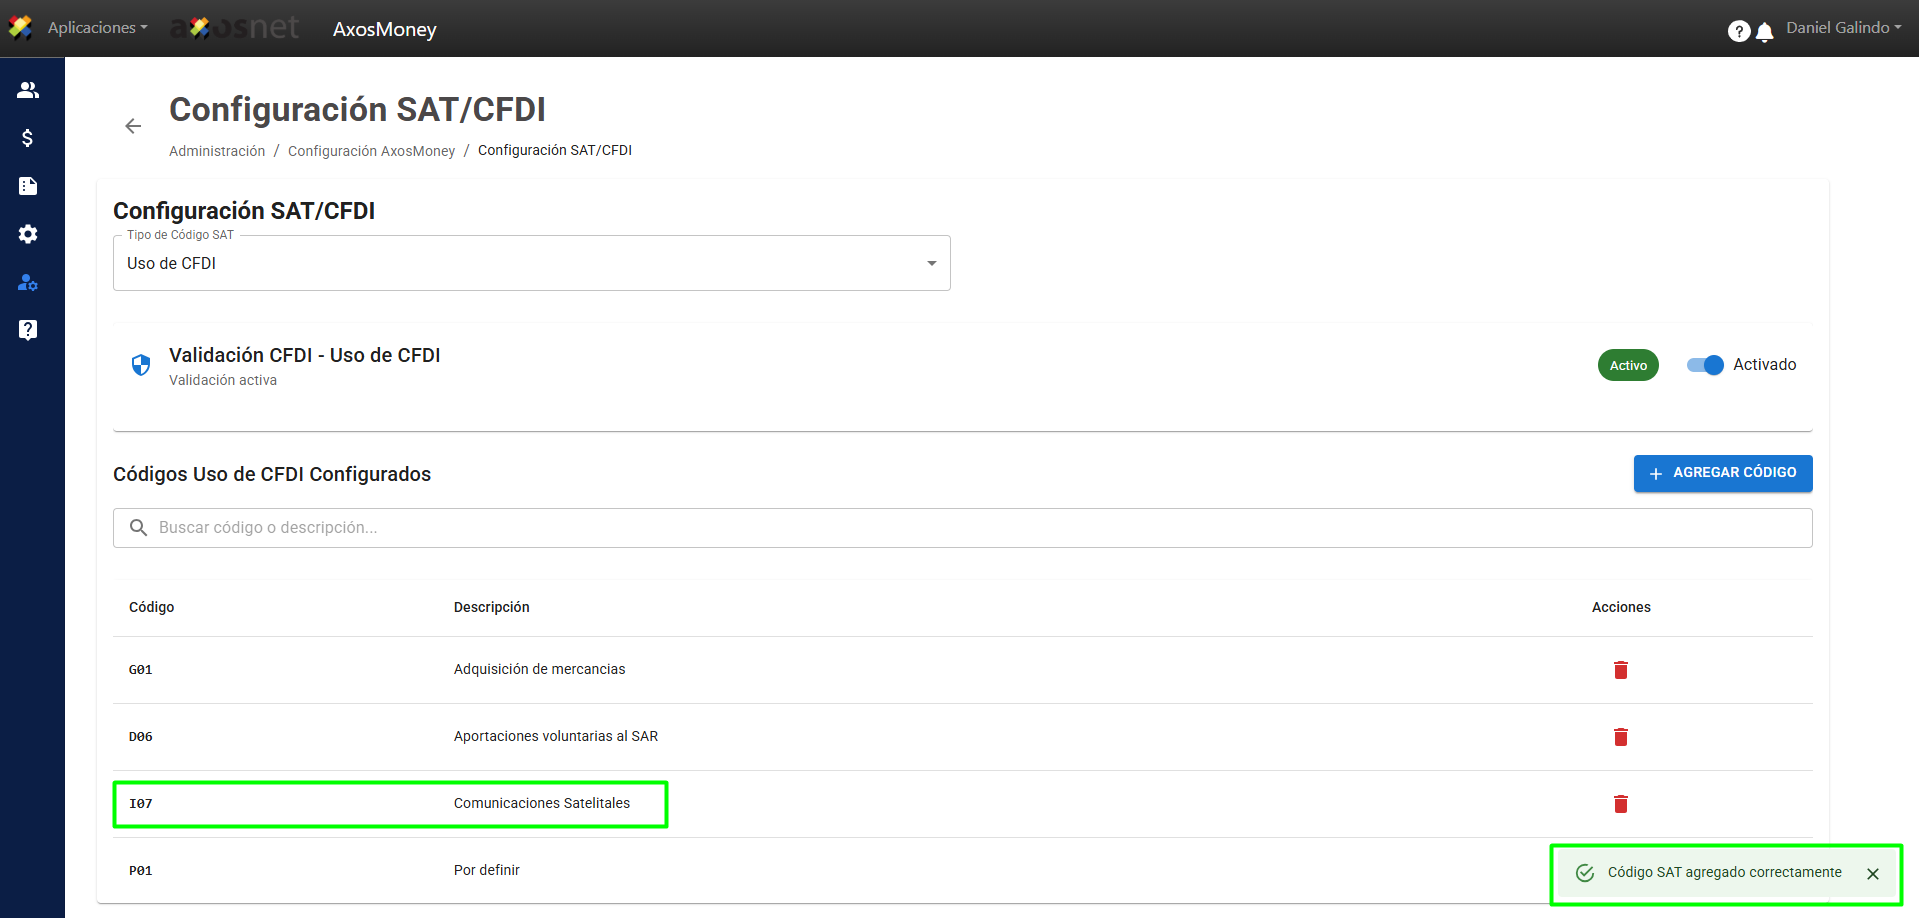The width and height of the screenshot is (1919, 918).
Task: Go to Administración breadcrumb
Action: click(217, 151)
